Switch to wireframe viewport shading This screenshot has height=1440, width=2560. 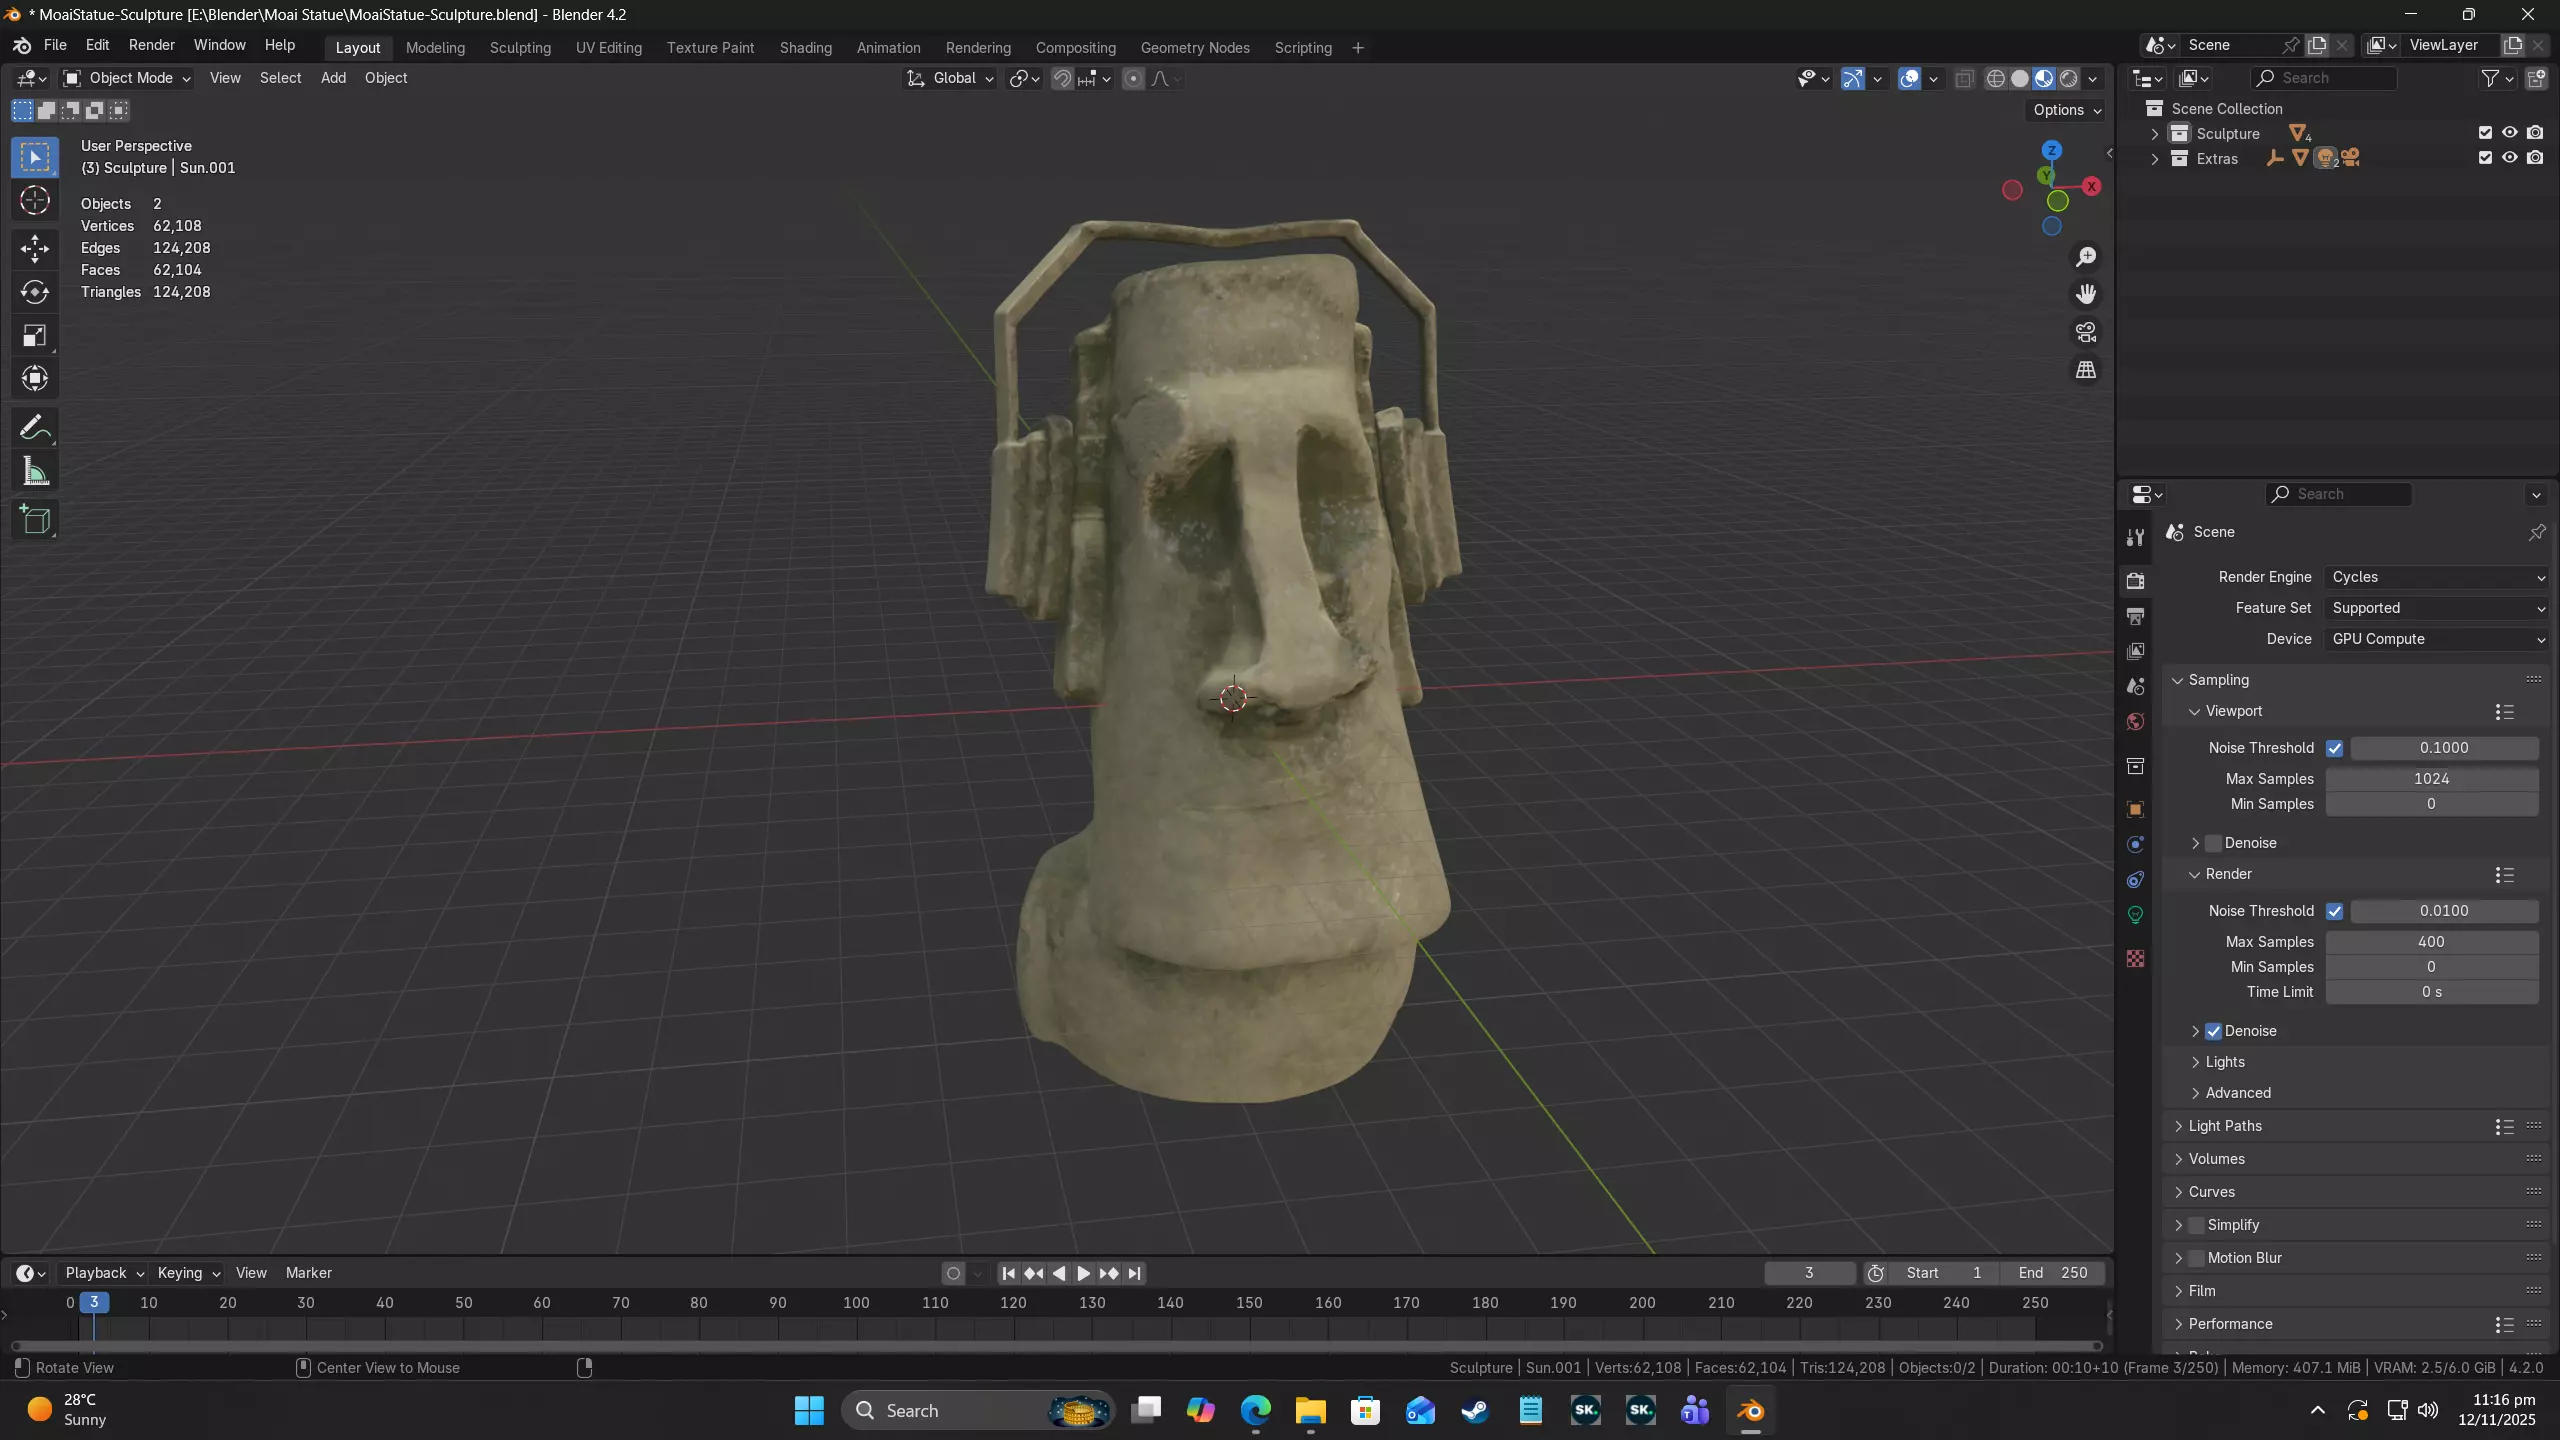(1995, 79)
